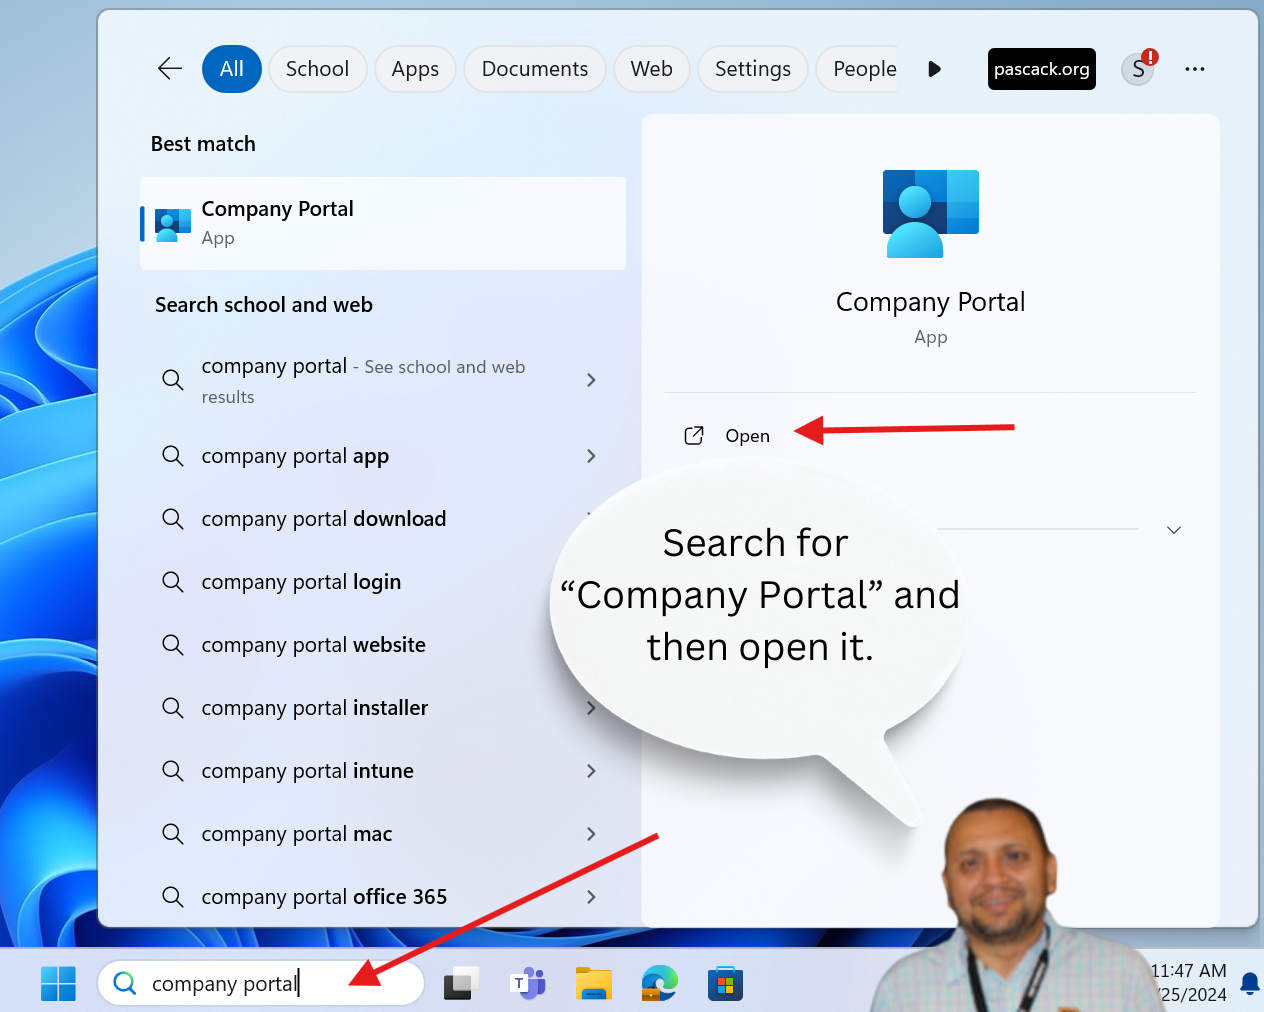Expand more actions with the down chevron
This screenshot has width=1264, height=1012.
(x=1174, y=530)
